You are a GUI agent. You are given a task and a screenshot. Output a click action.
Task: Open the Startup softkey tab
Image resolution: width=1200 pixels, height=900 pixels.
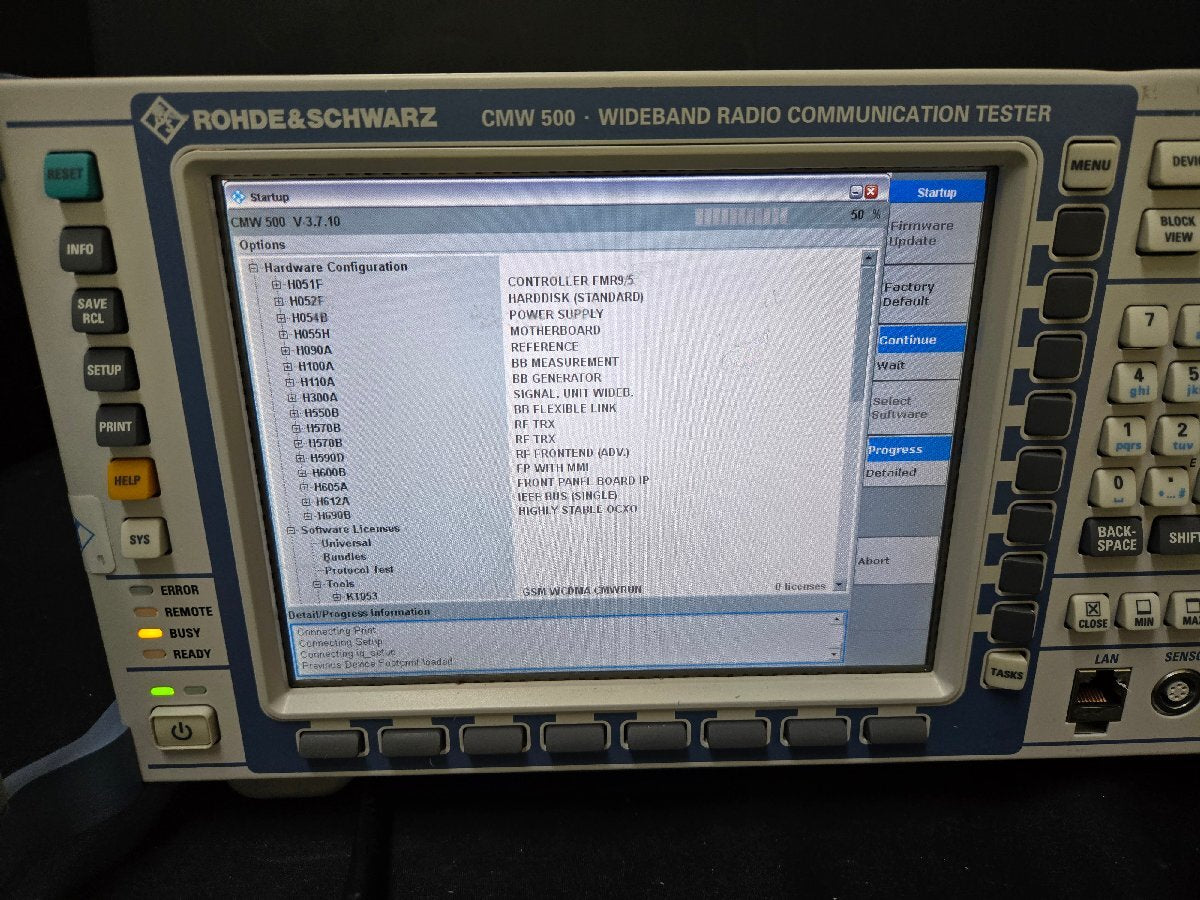click(x=936, y=192)
